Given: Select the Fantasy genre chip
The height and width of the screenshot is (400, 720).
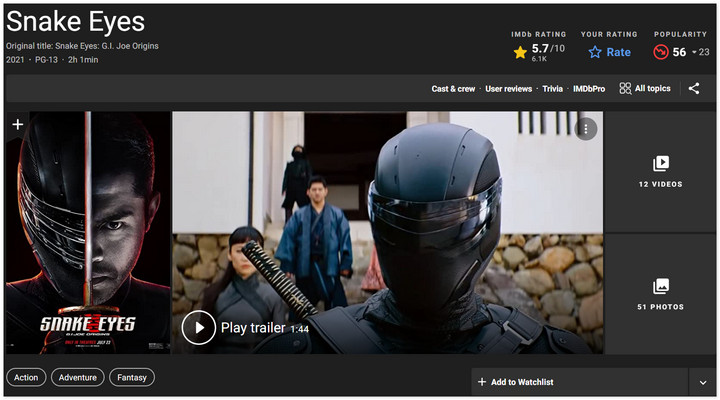Looking at the screenshot, I should (x=132, y=377).
